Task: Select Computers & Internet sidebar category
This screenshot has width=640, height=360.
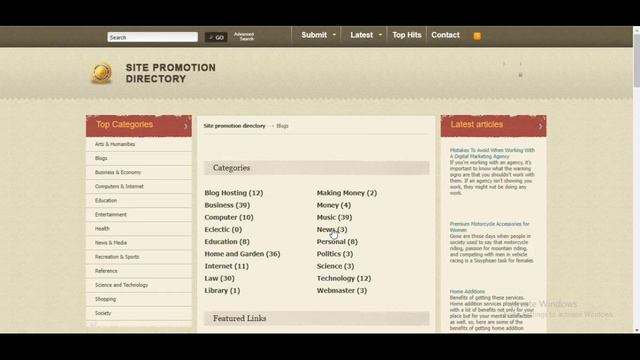Action: 119,186
